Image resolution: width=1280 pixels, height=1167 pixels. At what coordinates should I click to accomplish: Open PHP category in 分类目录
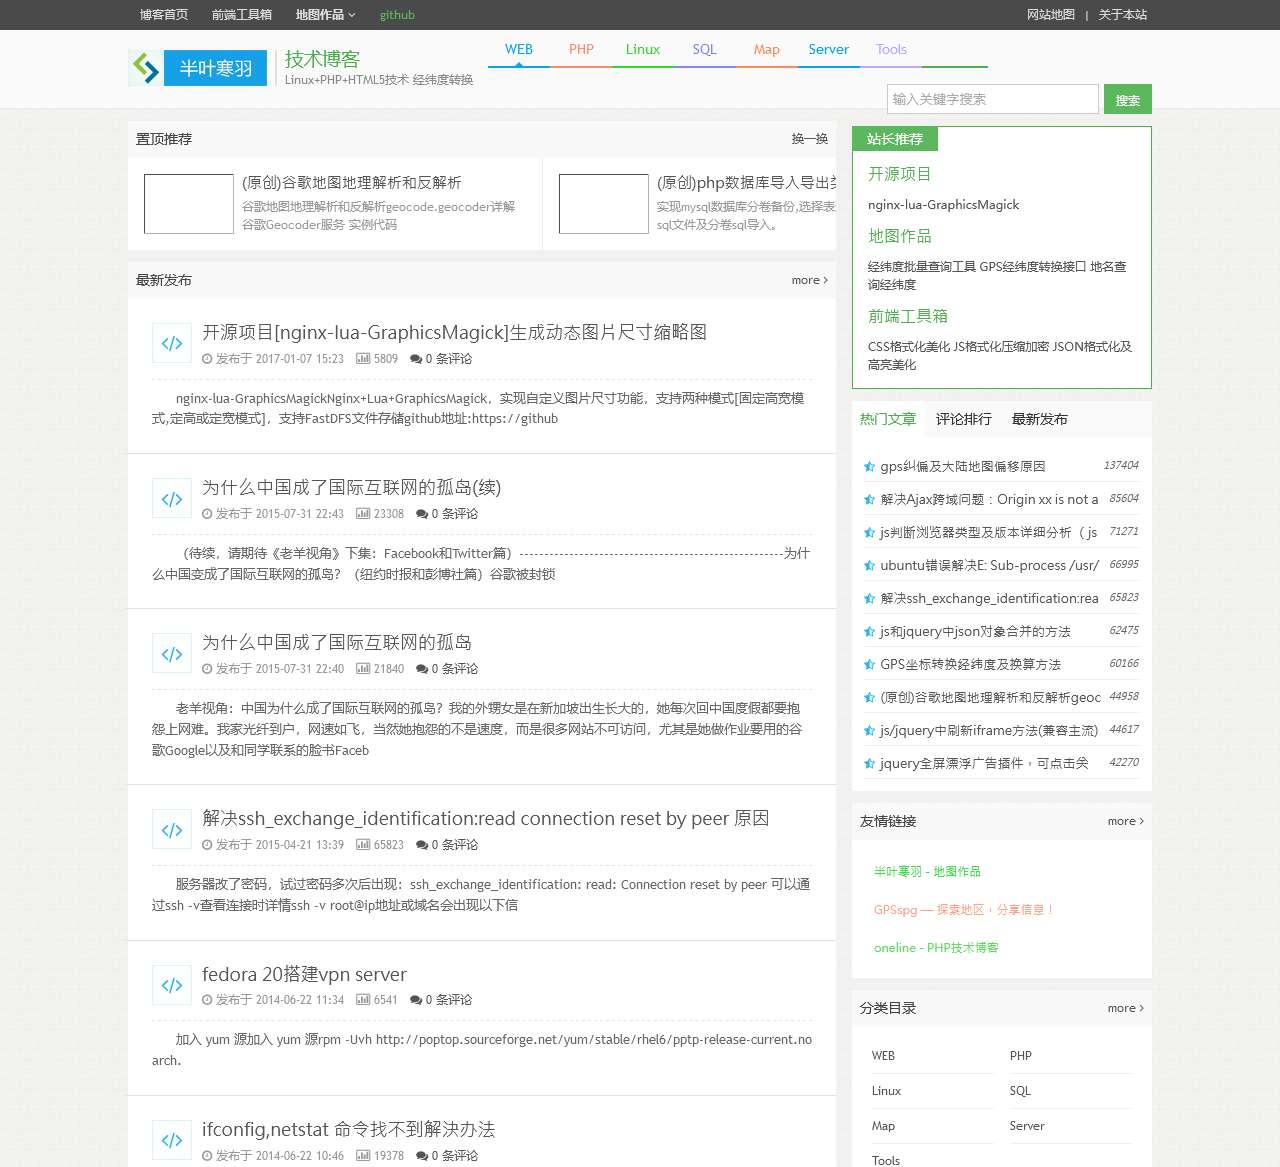tap(1020, 1056)
